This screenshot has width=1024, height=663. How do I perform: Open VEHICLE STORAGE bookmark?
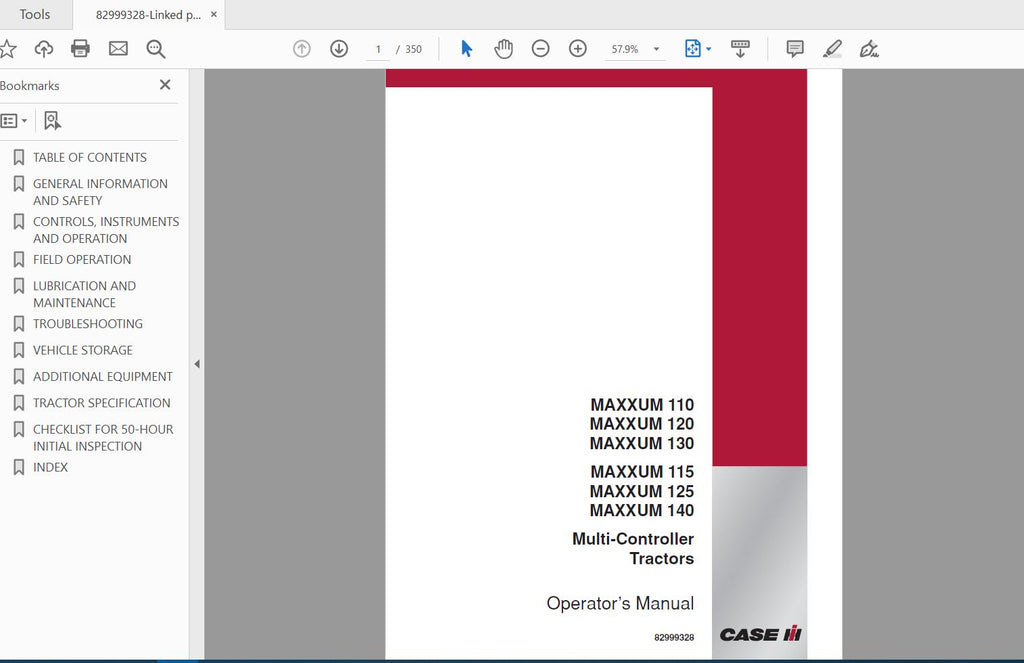tap(83, 350)
